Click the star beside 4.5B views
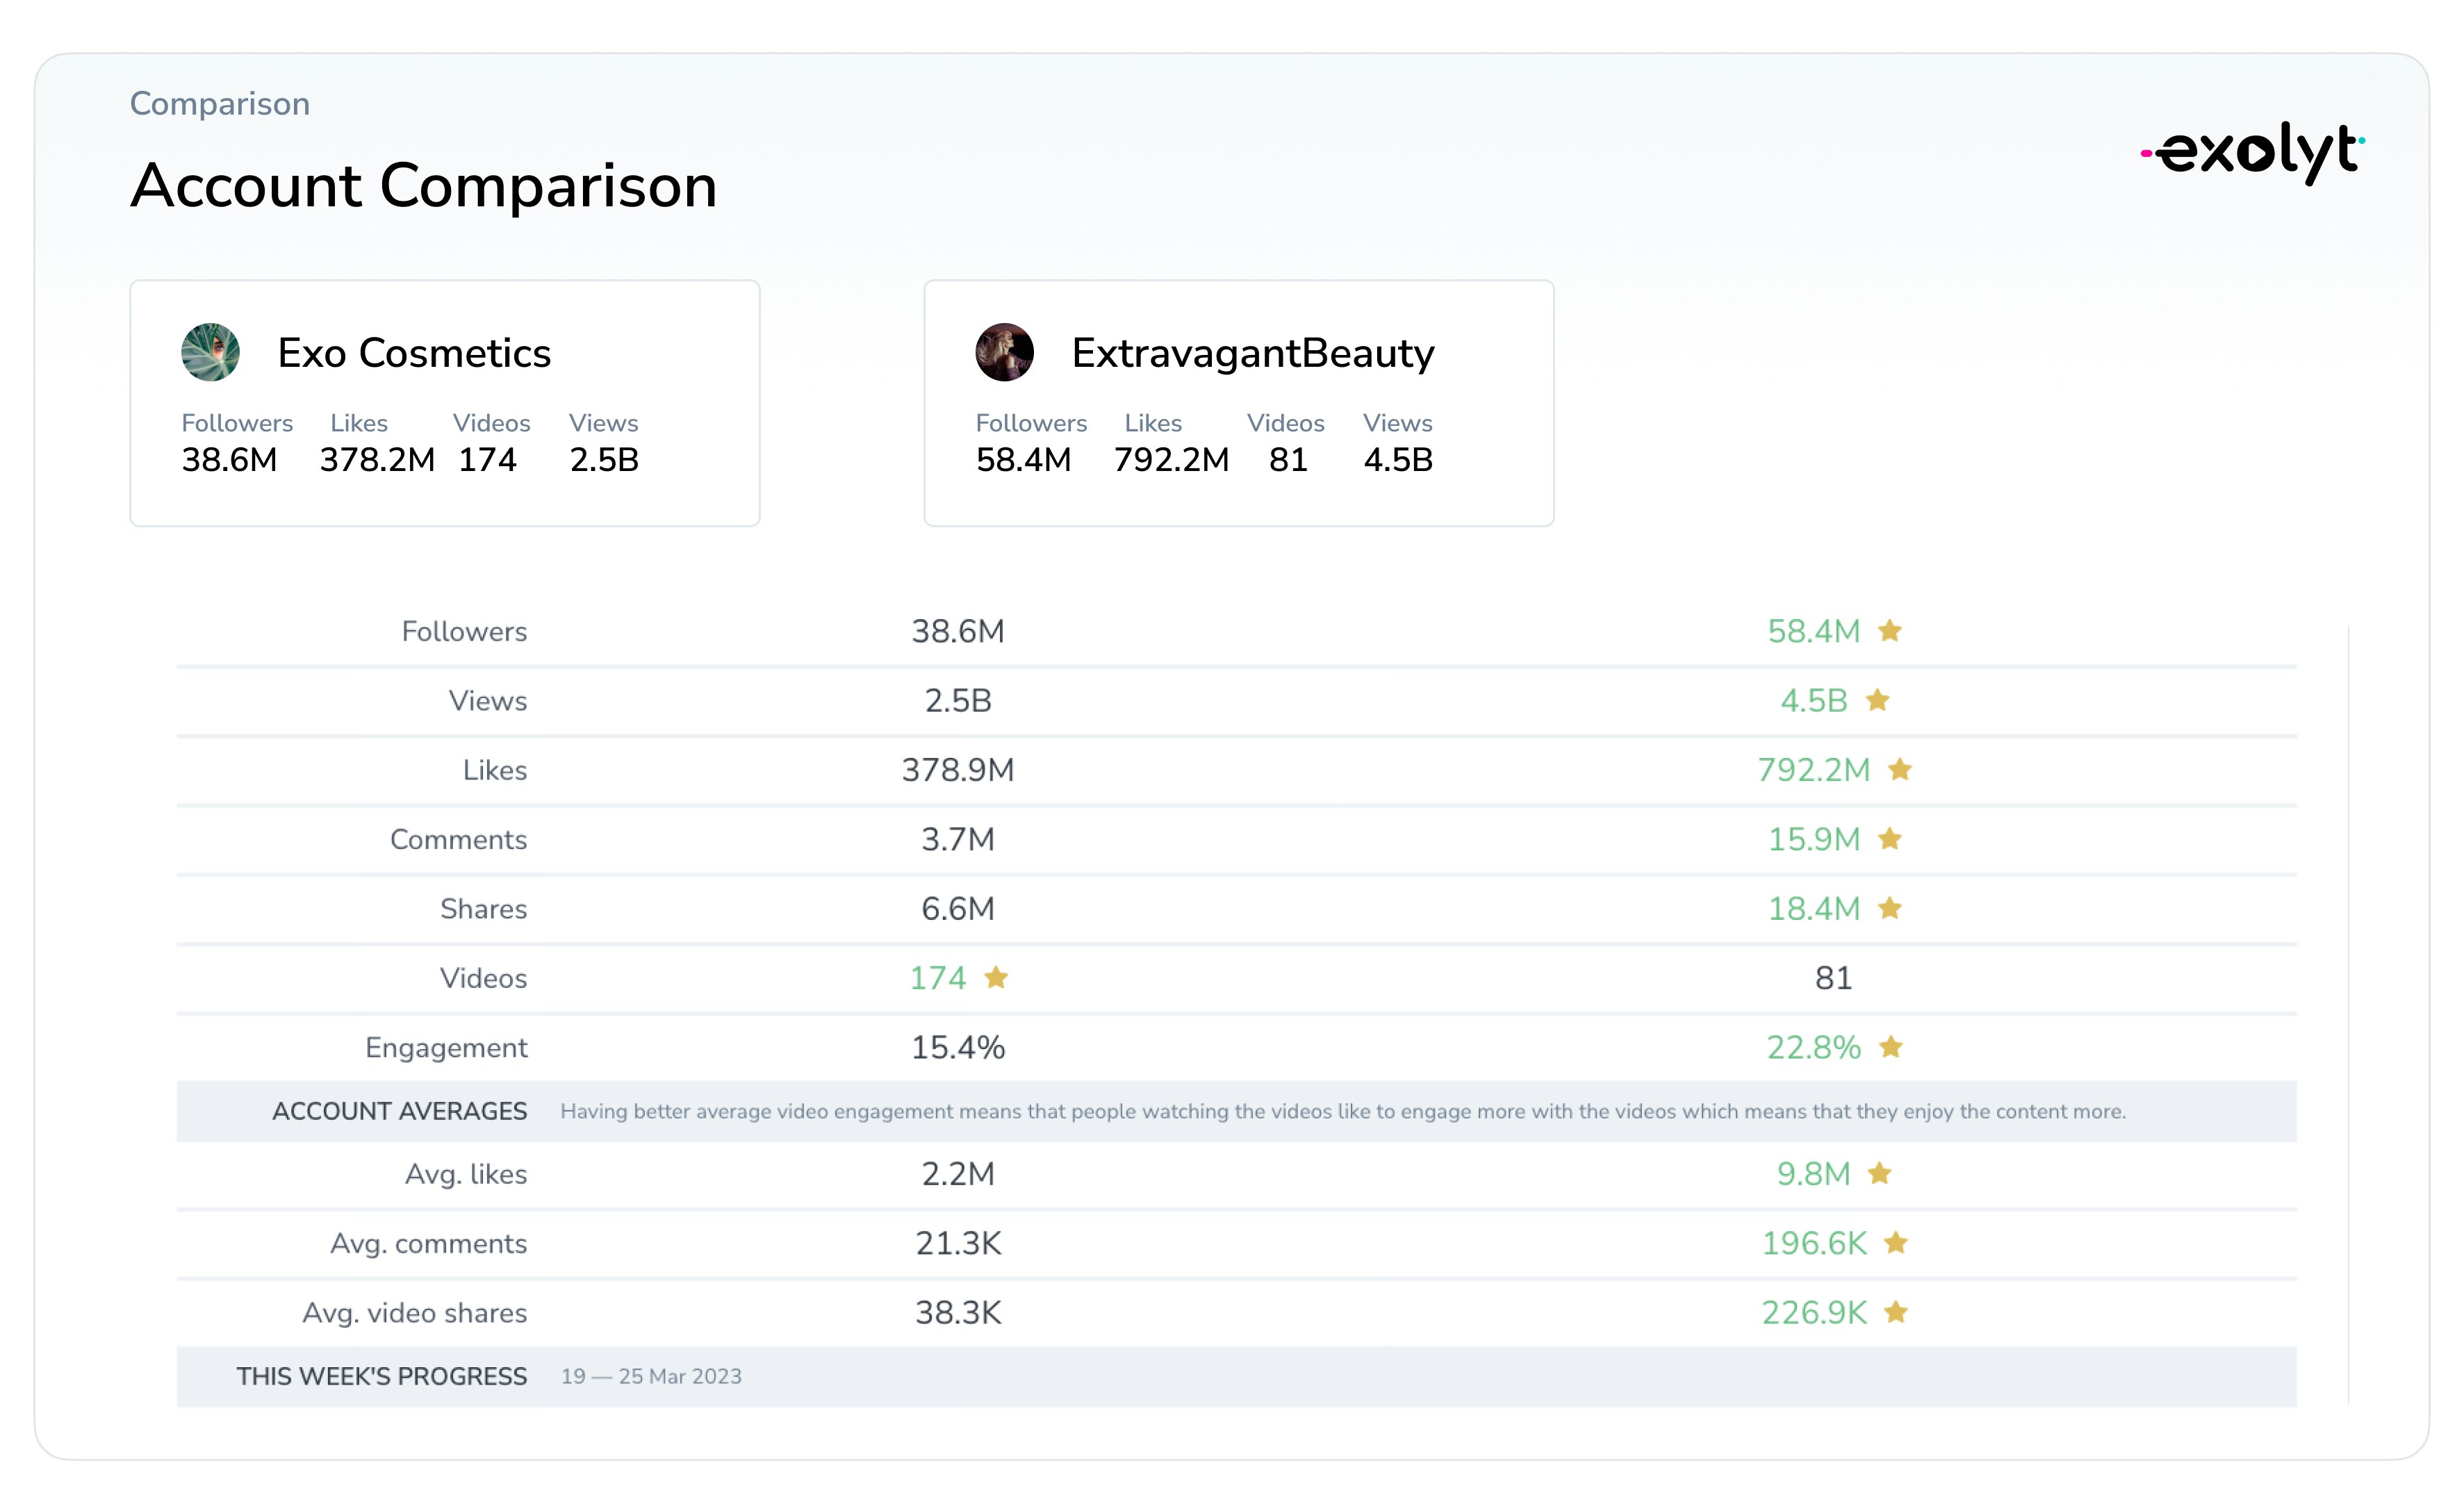This screenshot has height=1511, width=2464. coord(1878,700)
